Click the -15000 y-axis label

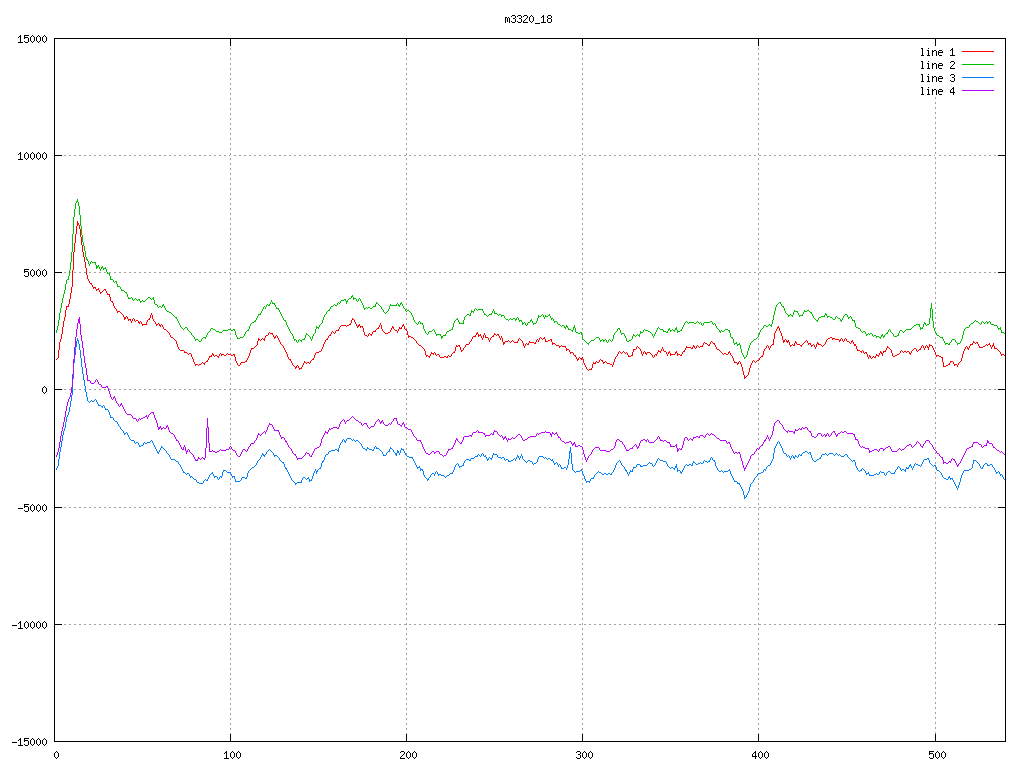[x=28, y=741]
